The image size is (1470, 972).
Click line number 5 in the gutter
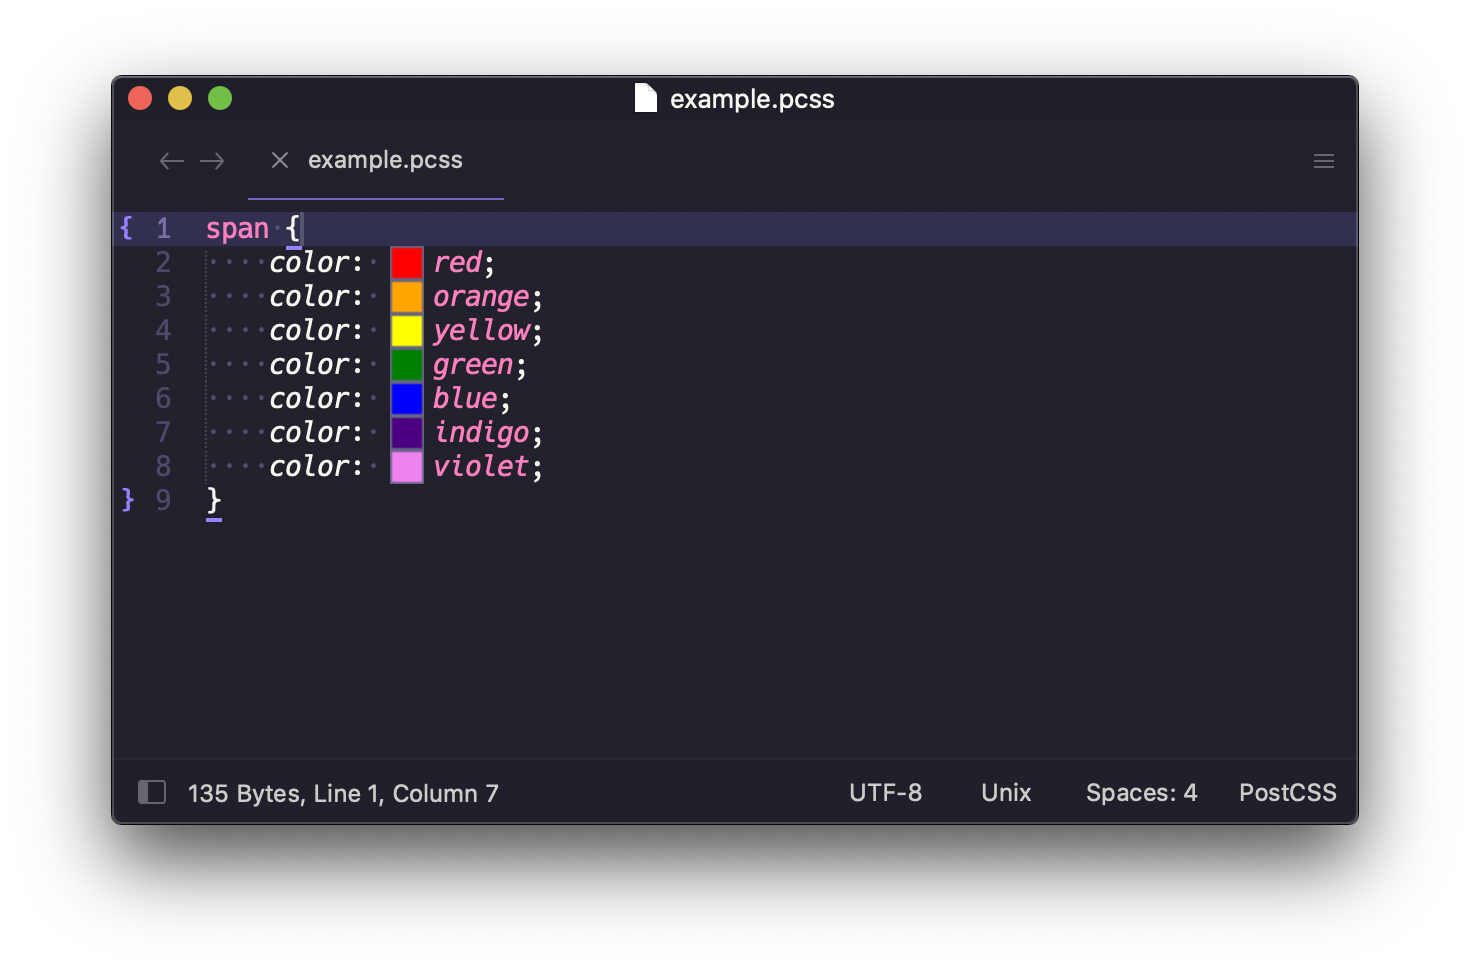click(163, 364)
